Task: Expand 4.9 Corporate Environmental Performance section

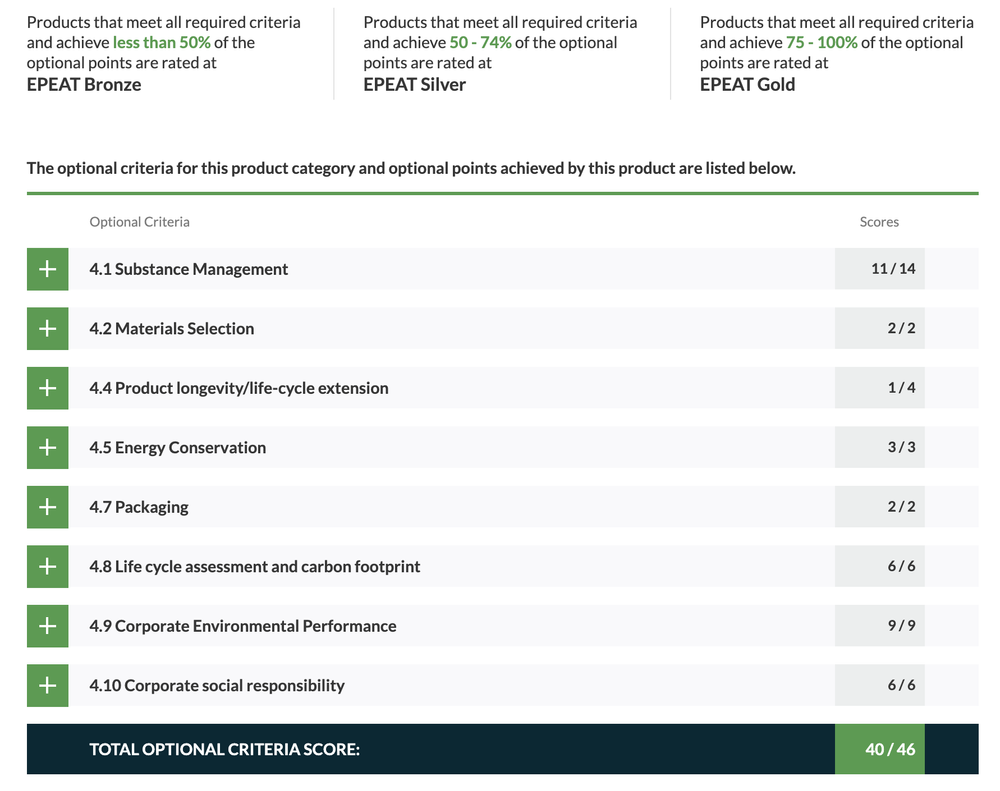Action: pyautogui.click(x=47, y=626)
